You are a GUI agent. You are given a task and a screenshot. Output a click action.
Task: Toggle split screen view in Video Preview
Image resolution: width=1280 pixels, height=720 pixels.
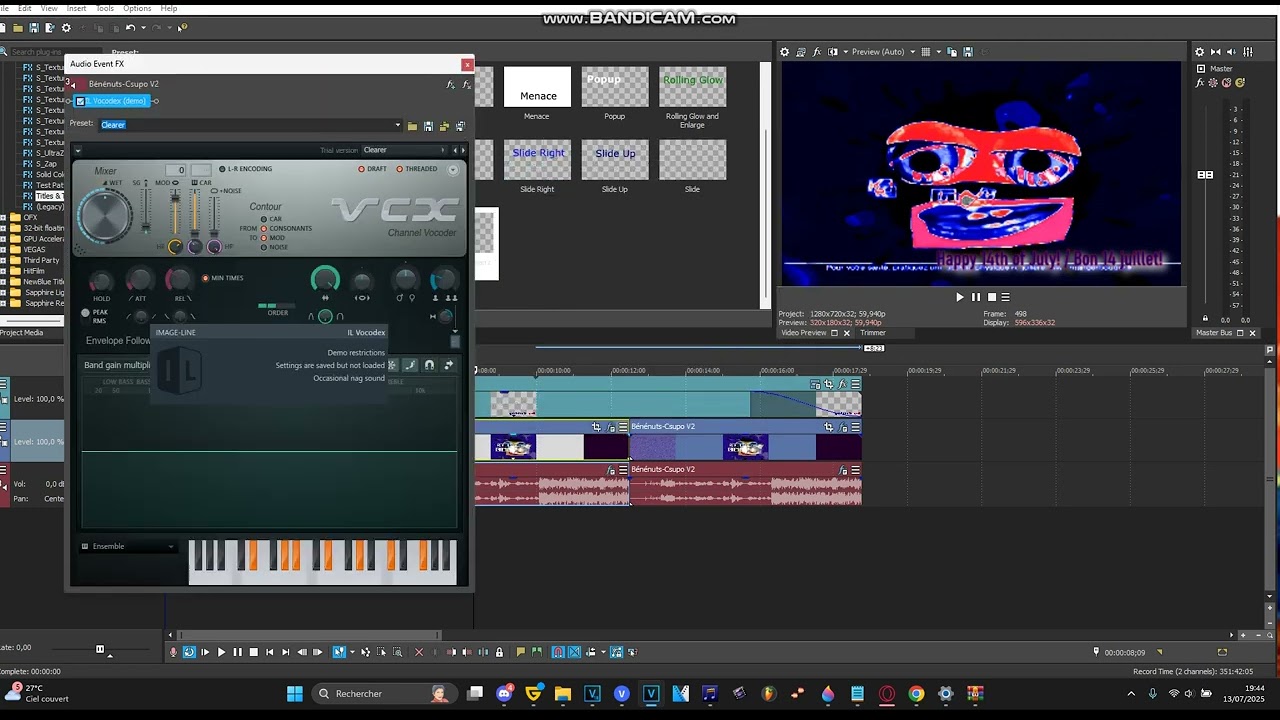835,52
